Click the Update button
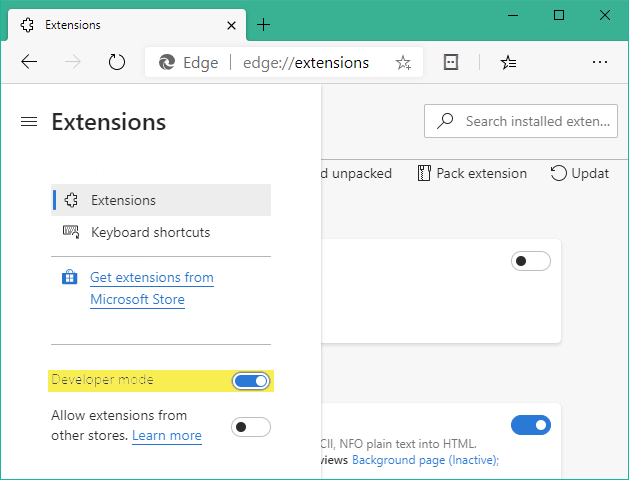 click(580, 173)
